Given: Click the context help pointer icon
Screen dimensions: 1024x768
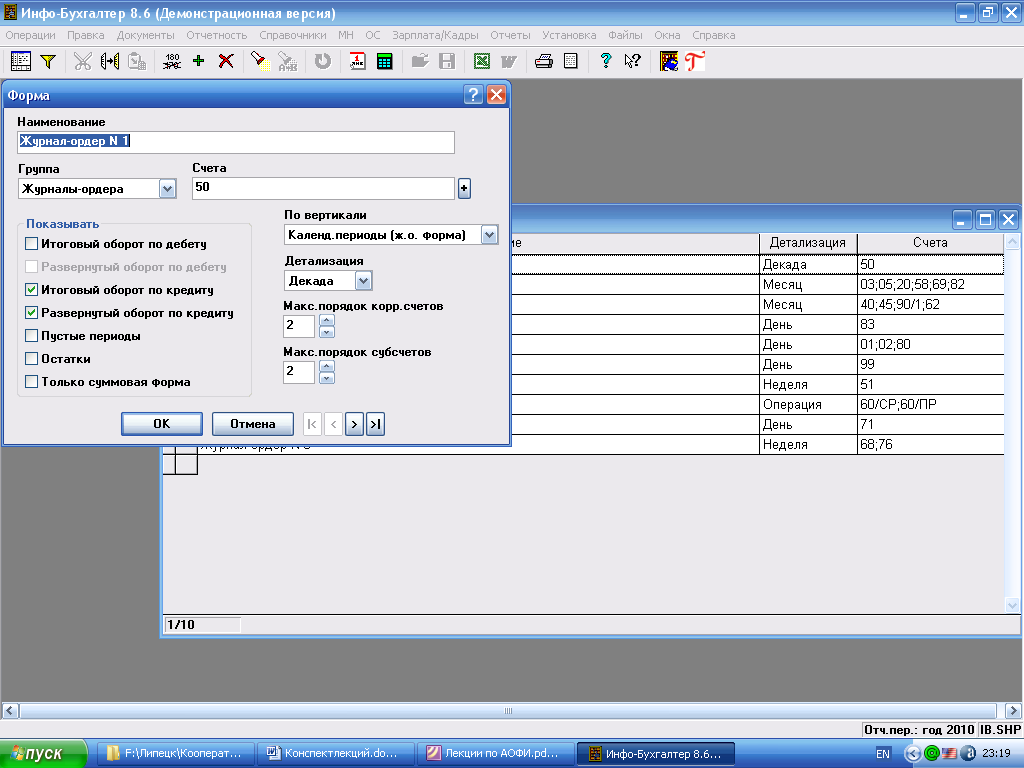Looking at the screenshot, I should click(x=632, y=61).
